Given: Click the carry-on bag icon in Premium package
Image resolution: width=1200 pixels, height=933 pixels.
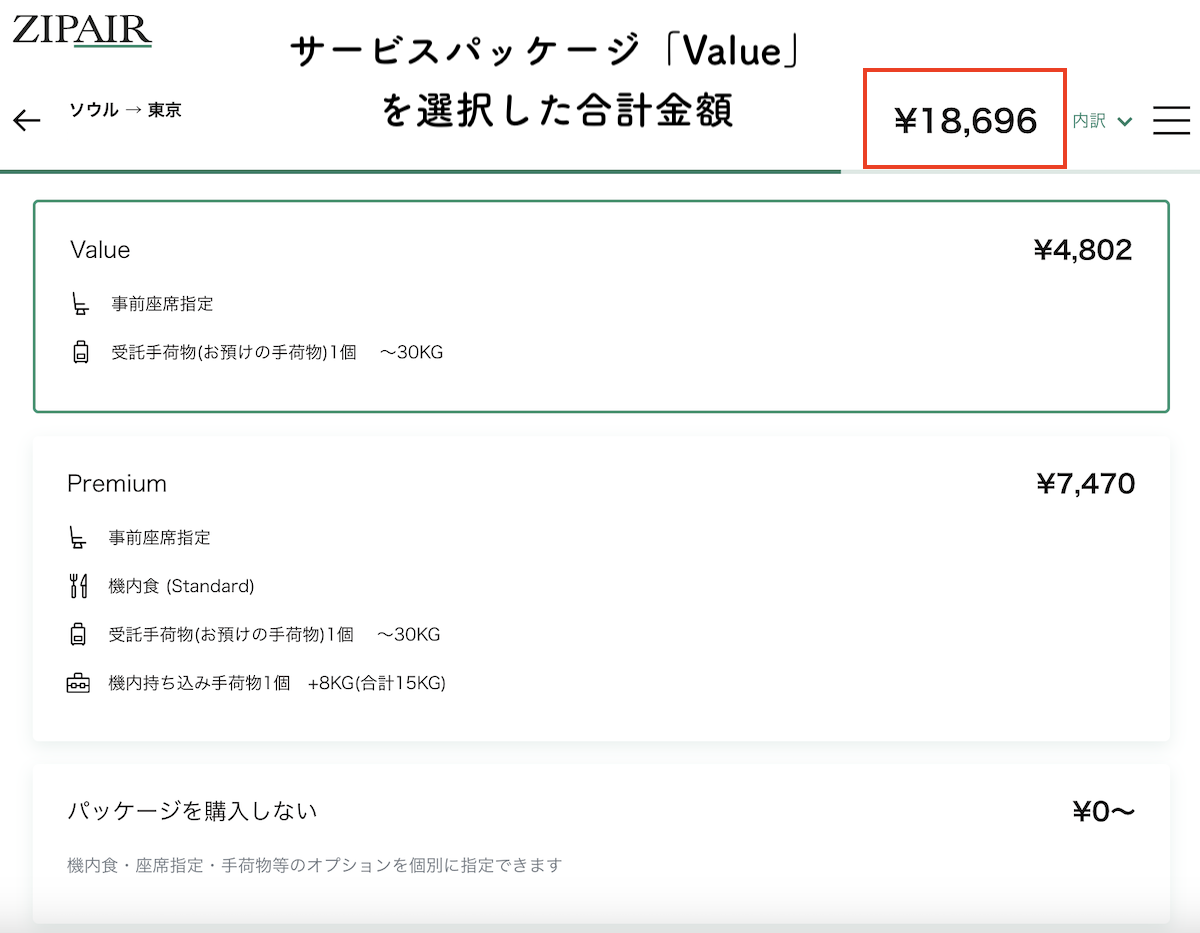Looking at the screenshot, I should [78, 683].
